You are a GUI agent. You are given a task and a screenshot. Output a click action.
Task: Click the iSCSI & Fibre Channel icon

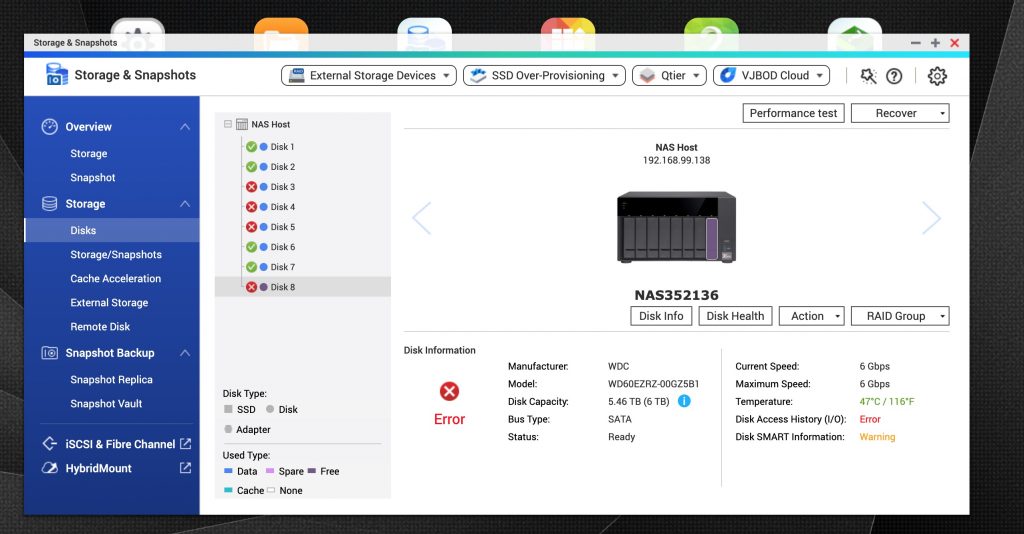coord(50,444)
